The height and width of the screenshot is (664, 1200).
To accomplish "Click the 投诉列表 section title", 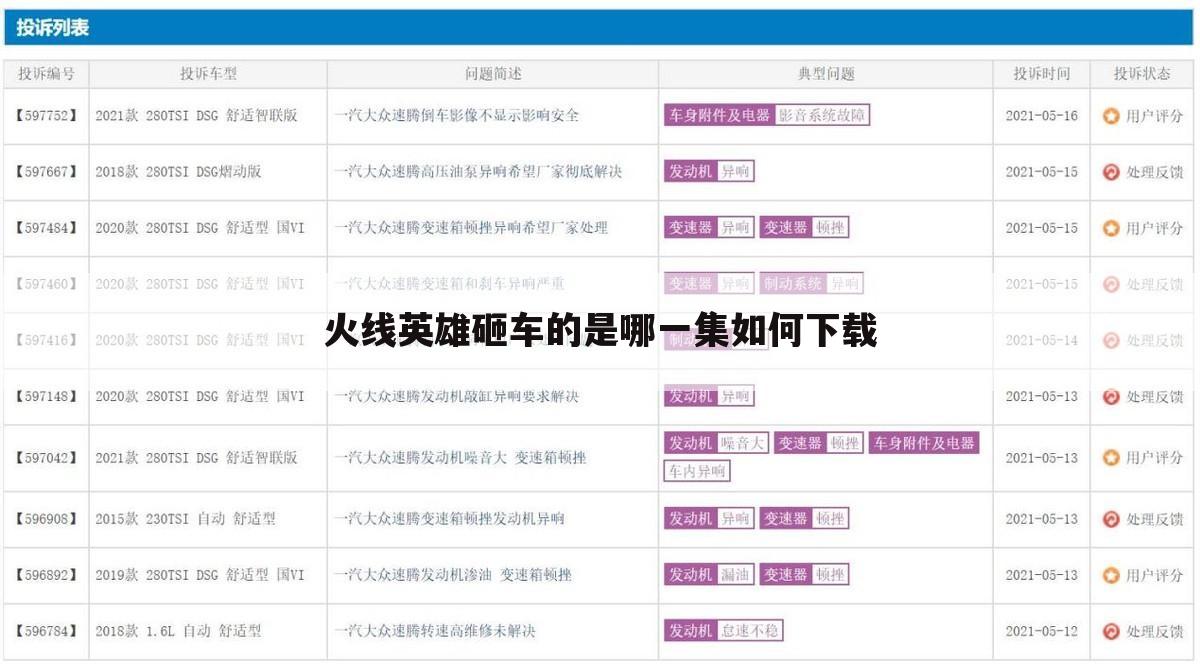I will tap(52, 28).
